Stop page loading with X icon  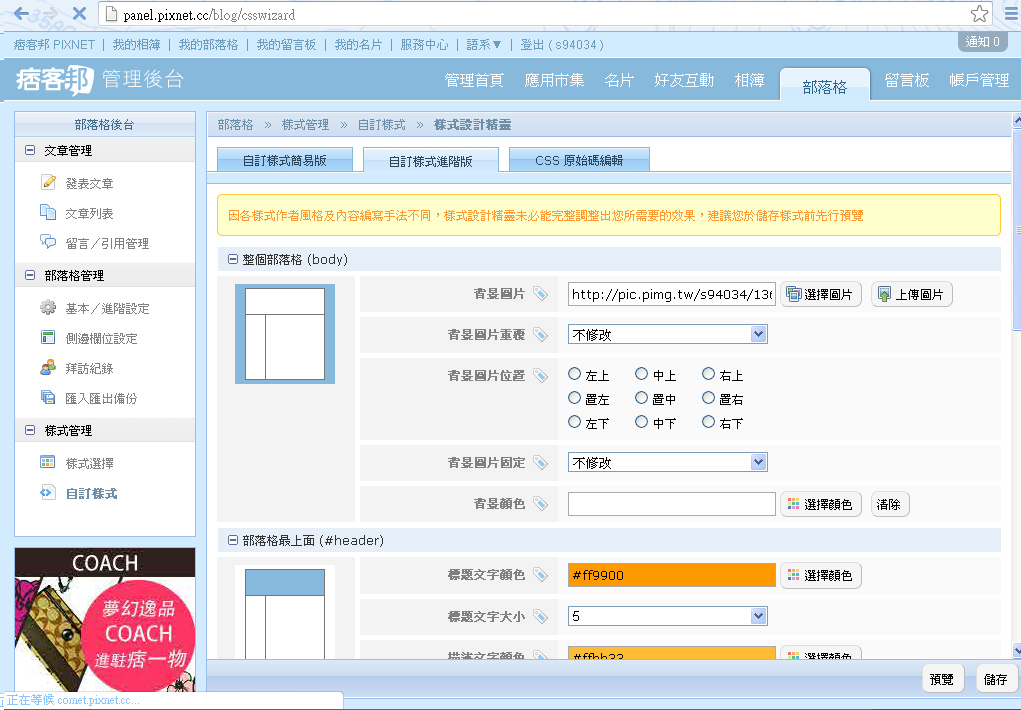click(x=79, y=13)
